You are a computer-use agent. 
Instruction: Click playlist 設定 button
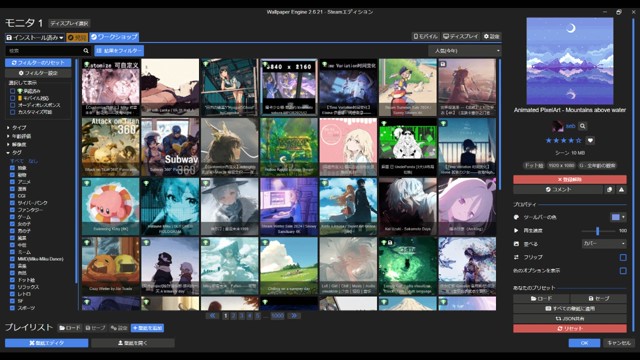point(119,328)
